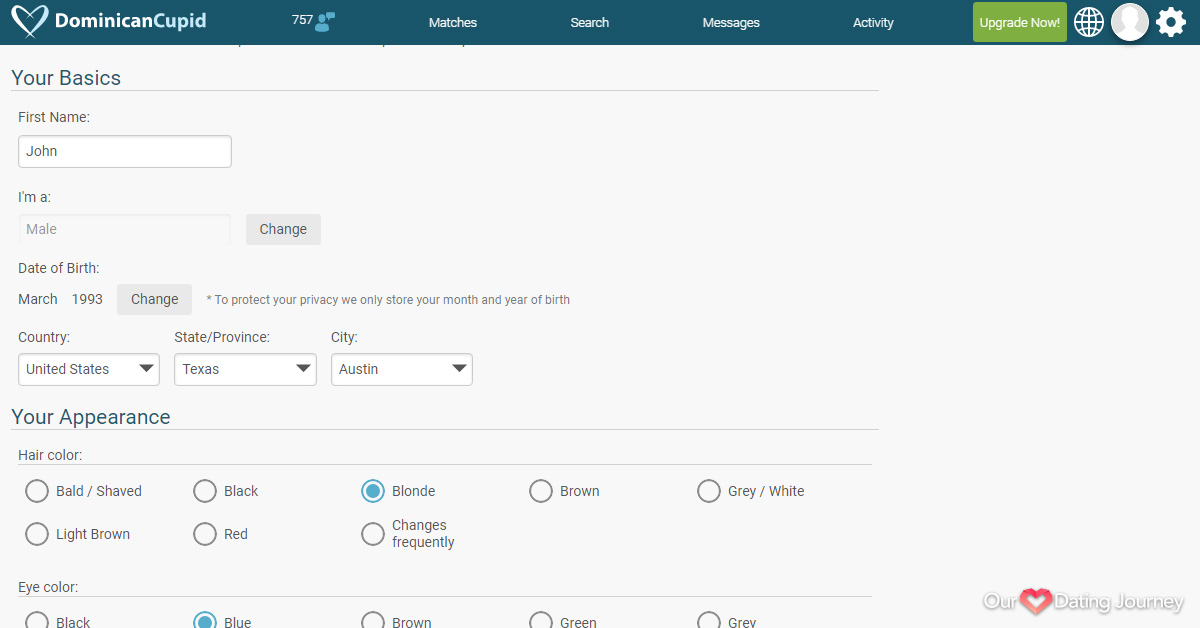This screenshot has height=628, width=1200.
Task: Go to the Matches menu
Action: [x=453, y=23]
